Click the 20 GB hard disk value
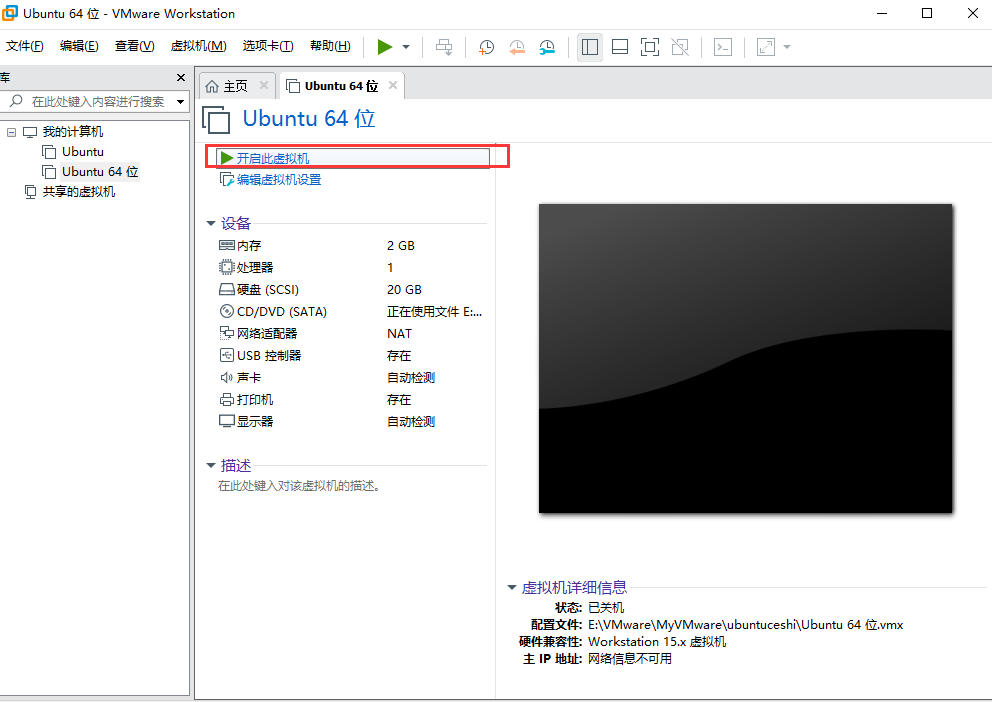This screenshot has height=702, width=992. point(404,290)
